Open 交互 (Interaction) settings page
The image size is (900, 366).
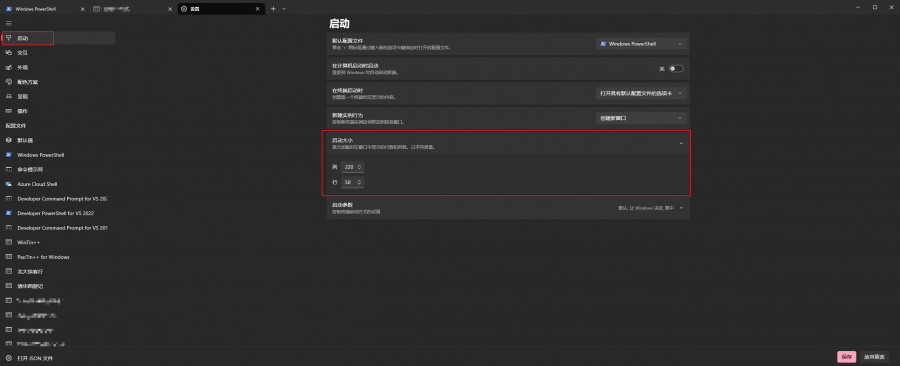pyautogui.click(x=58, y=53)
